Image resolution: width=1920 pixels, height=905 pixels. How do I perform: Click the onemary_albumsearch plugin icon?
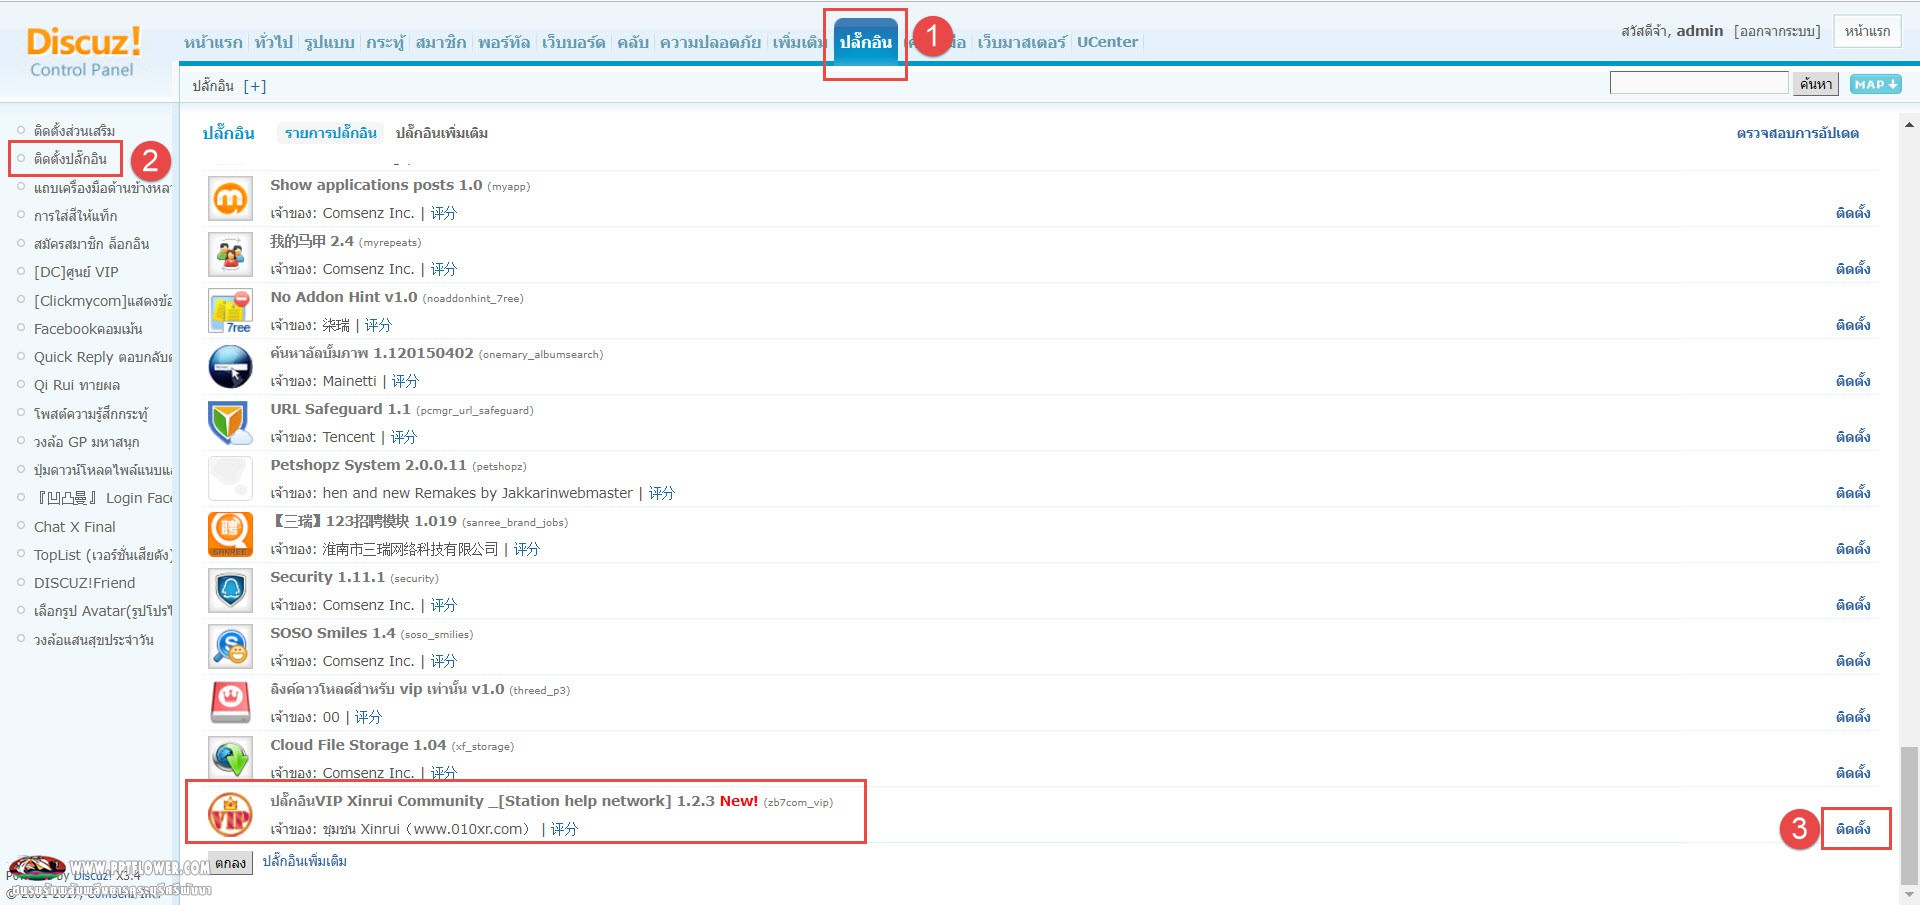point(230,366)
